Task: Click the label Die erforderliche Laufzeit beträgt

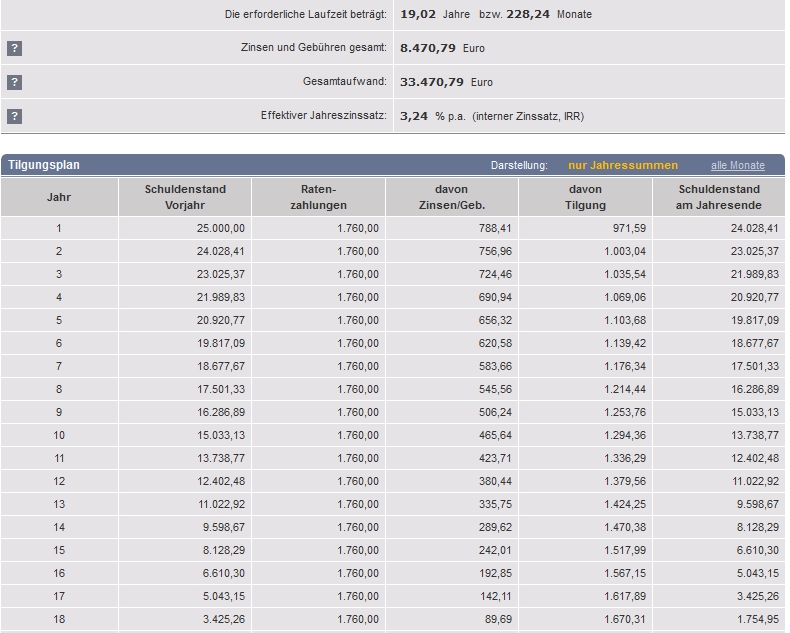Action: pyautogui.click(x=306, y=14)
